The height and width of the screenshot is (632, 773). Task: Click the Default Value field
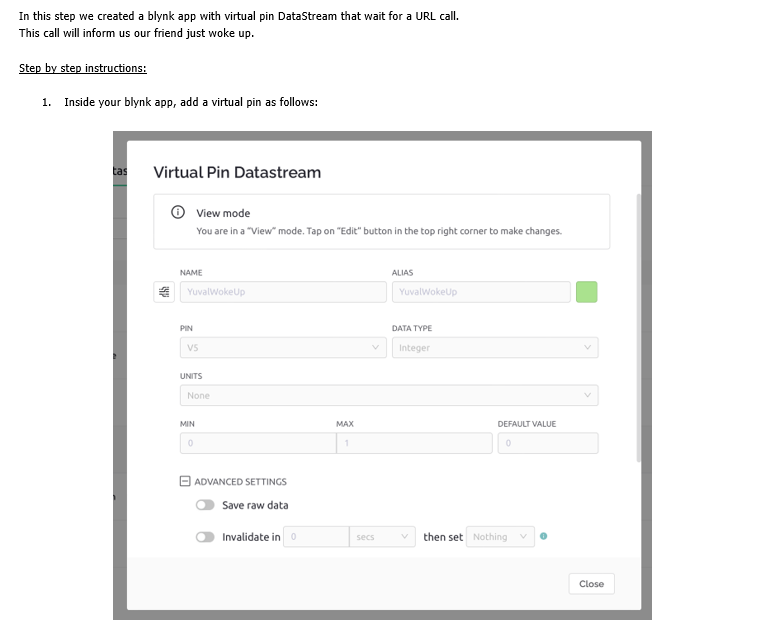pyautogui.click(x=547, y=443)
